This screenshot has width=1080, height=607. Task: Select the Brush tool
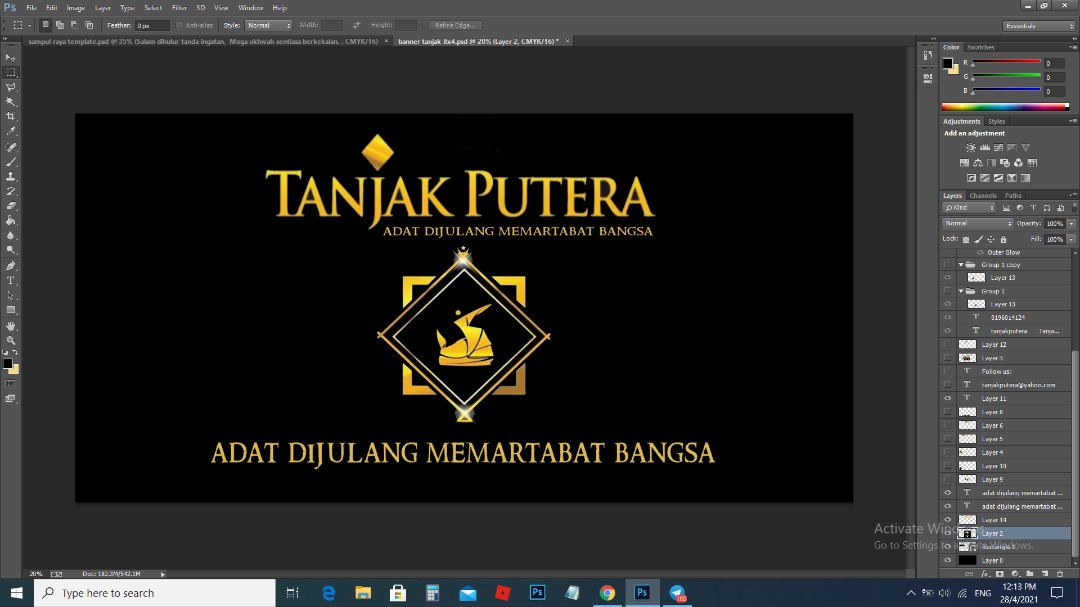[10, 162]
